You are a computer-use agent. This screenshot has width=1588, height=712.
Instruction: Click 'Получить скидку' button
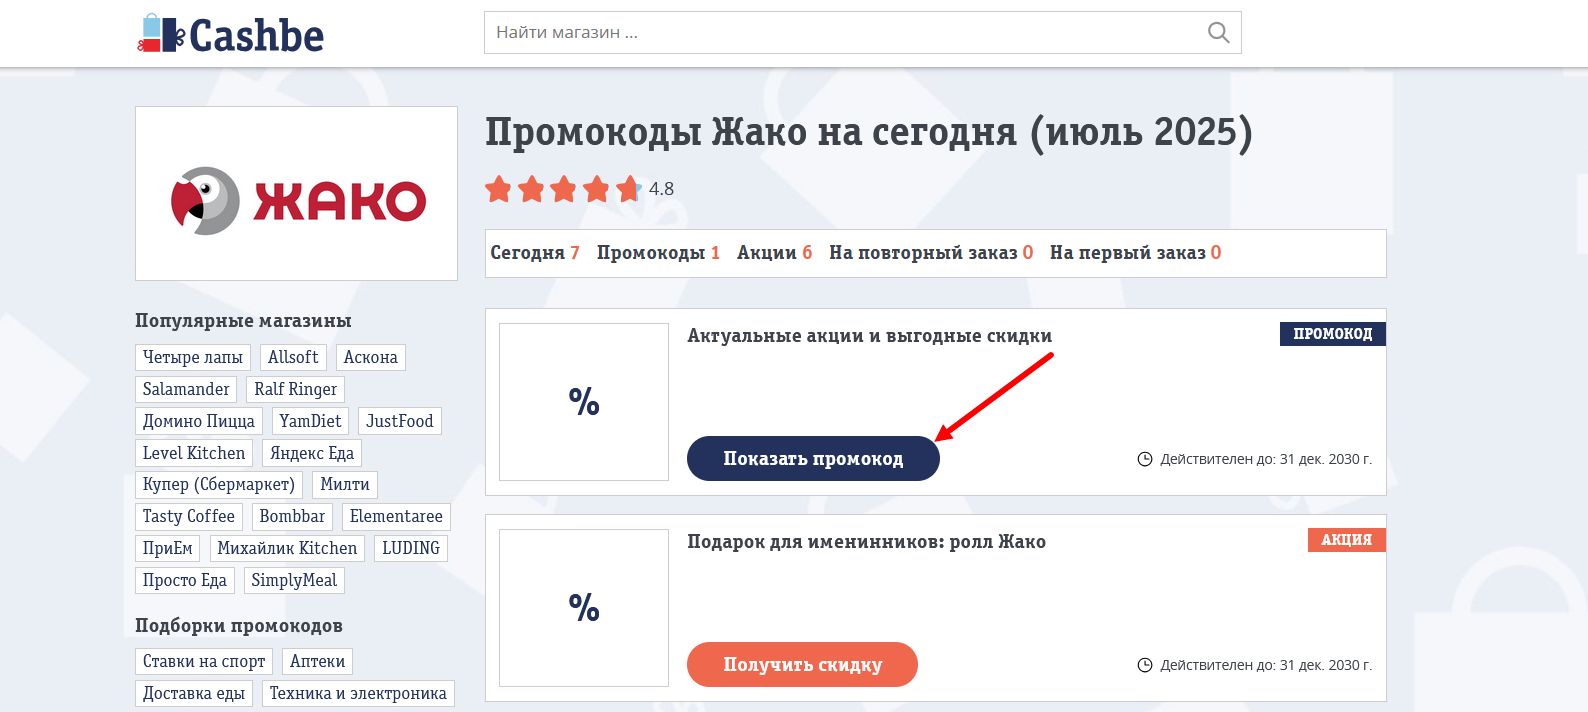pyautogui.click(x=802, y=665)
